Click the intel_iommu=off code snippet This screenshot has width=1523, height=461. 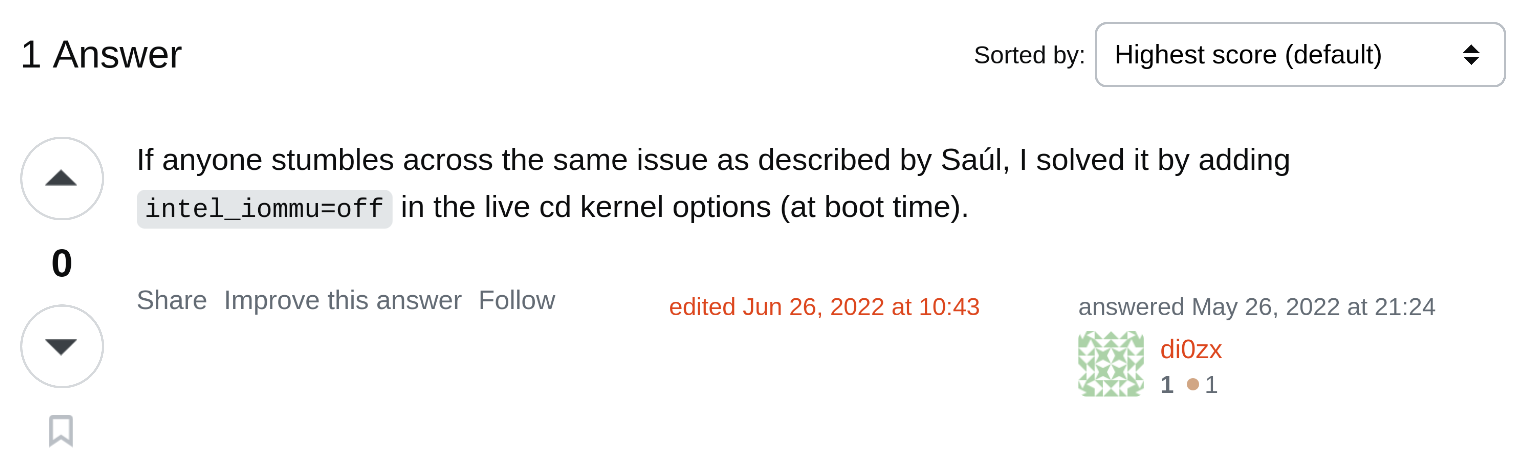pyautogui.click(x=264, y=209)
